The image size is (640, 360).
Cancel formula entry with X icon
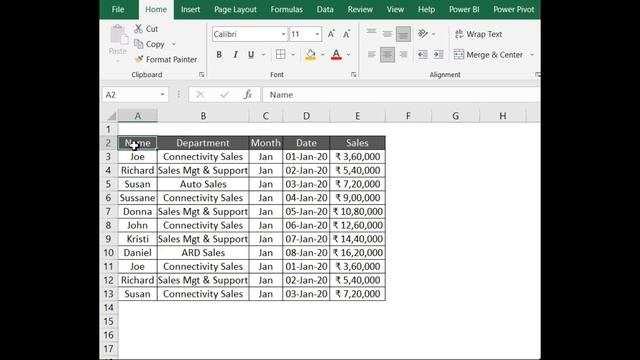(x=200, y=95)
